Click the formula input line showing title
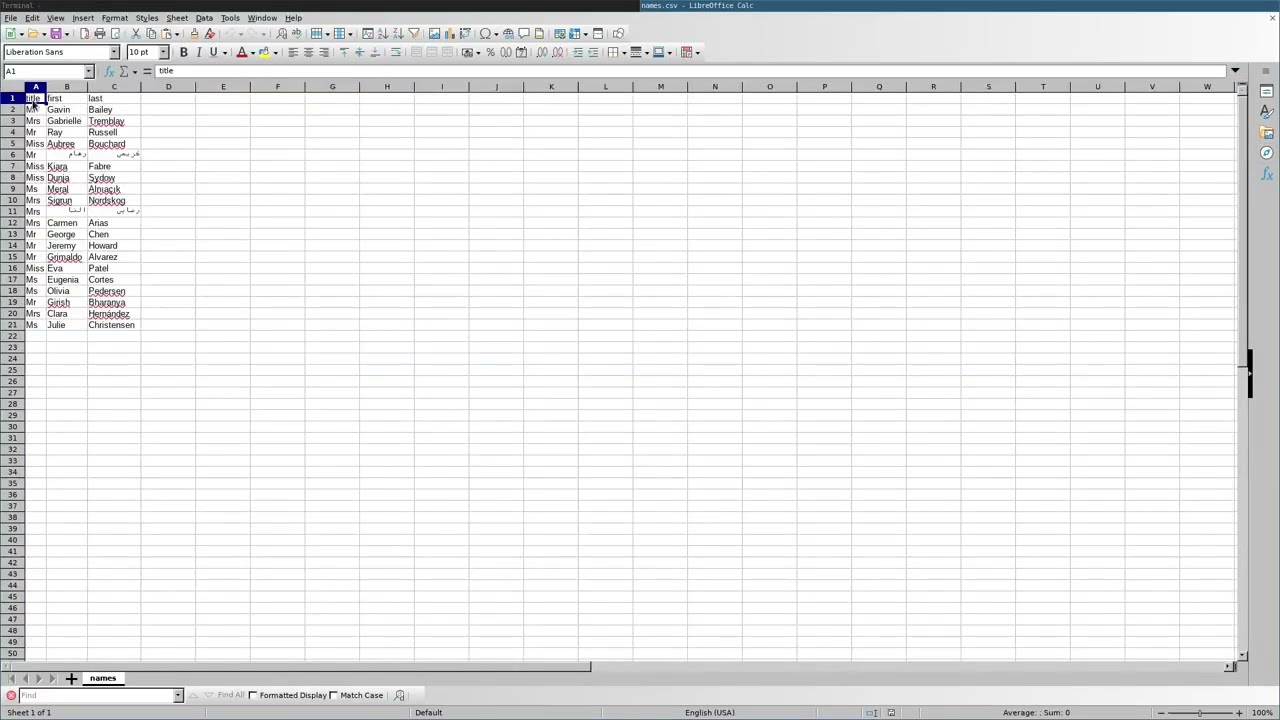This screenshot has height=720, width=1280. pyautogui.click(x=690, y=71)
